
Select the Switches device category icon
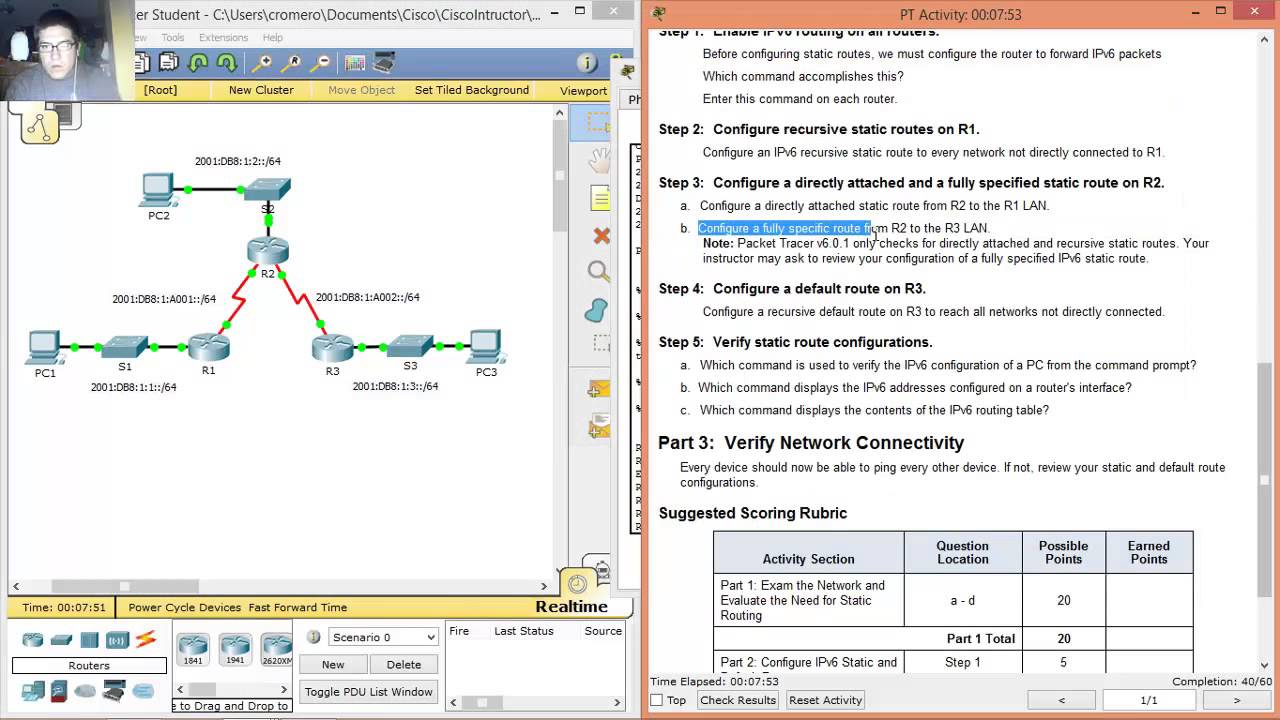pos(61,640)
